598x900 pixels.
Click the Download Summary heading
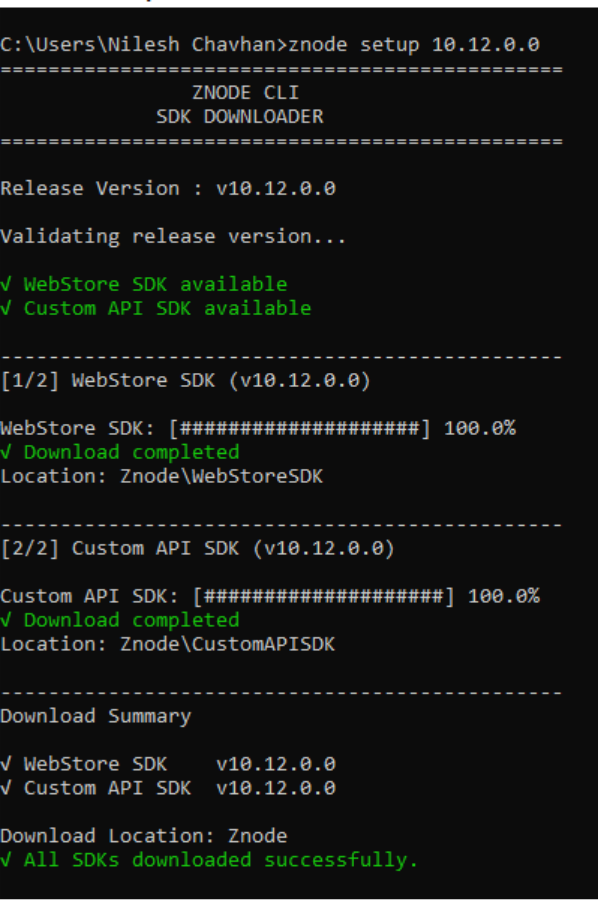(x=96, y=717)
